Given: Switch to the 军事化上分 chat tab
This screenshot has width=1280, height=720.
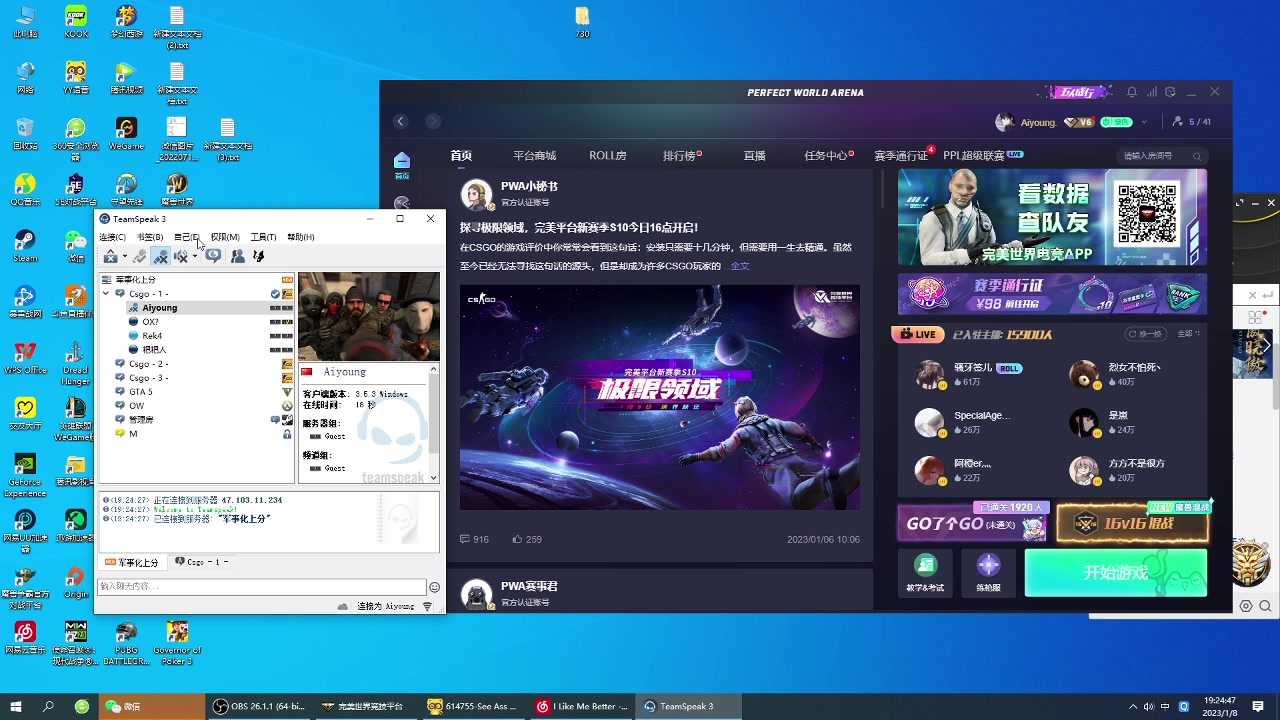Looking at the screenshot, I should [x=132, y=562].
